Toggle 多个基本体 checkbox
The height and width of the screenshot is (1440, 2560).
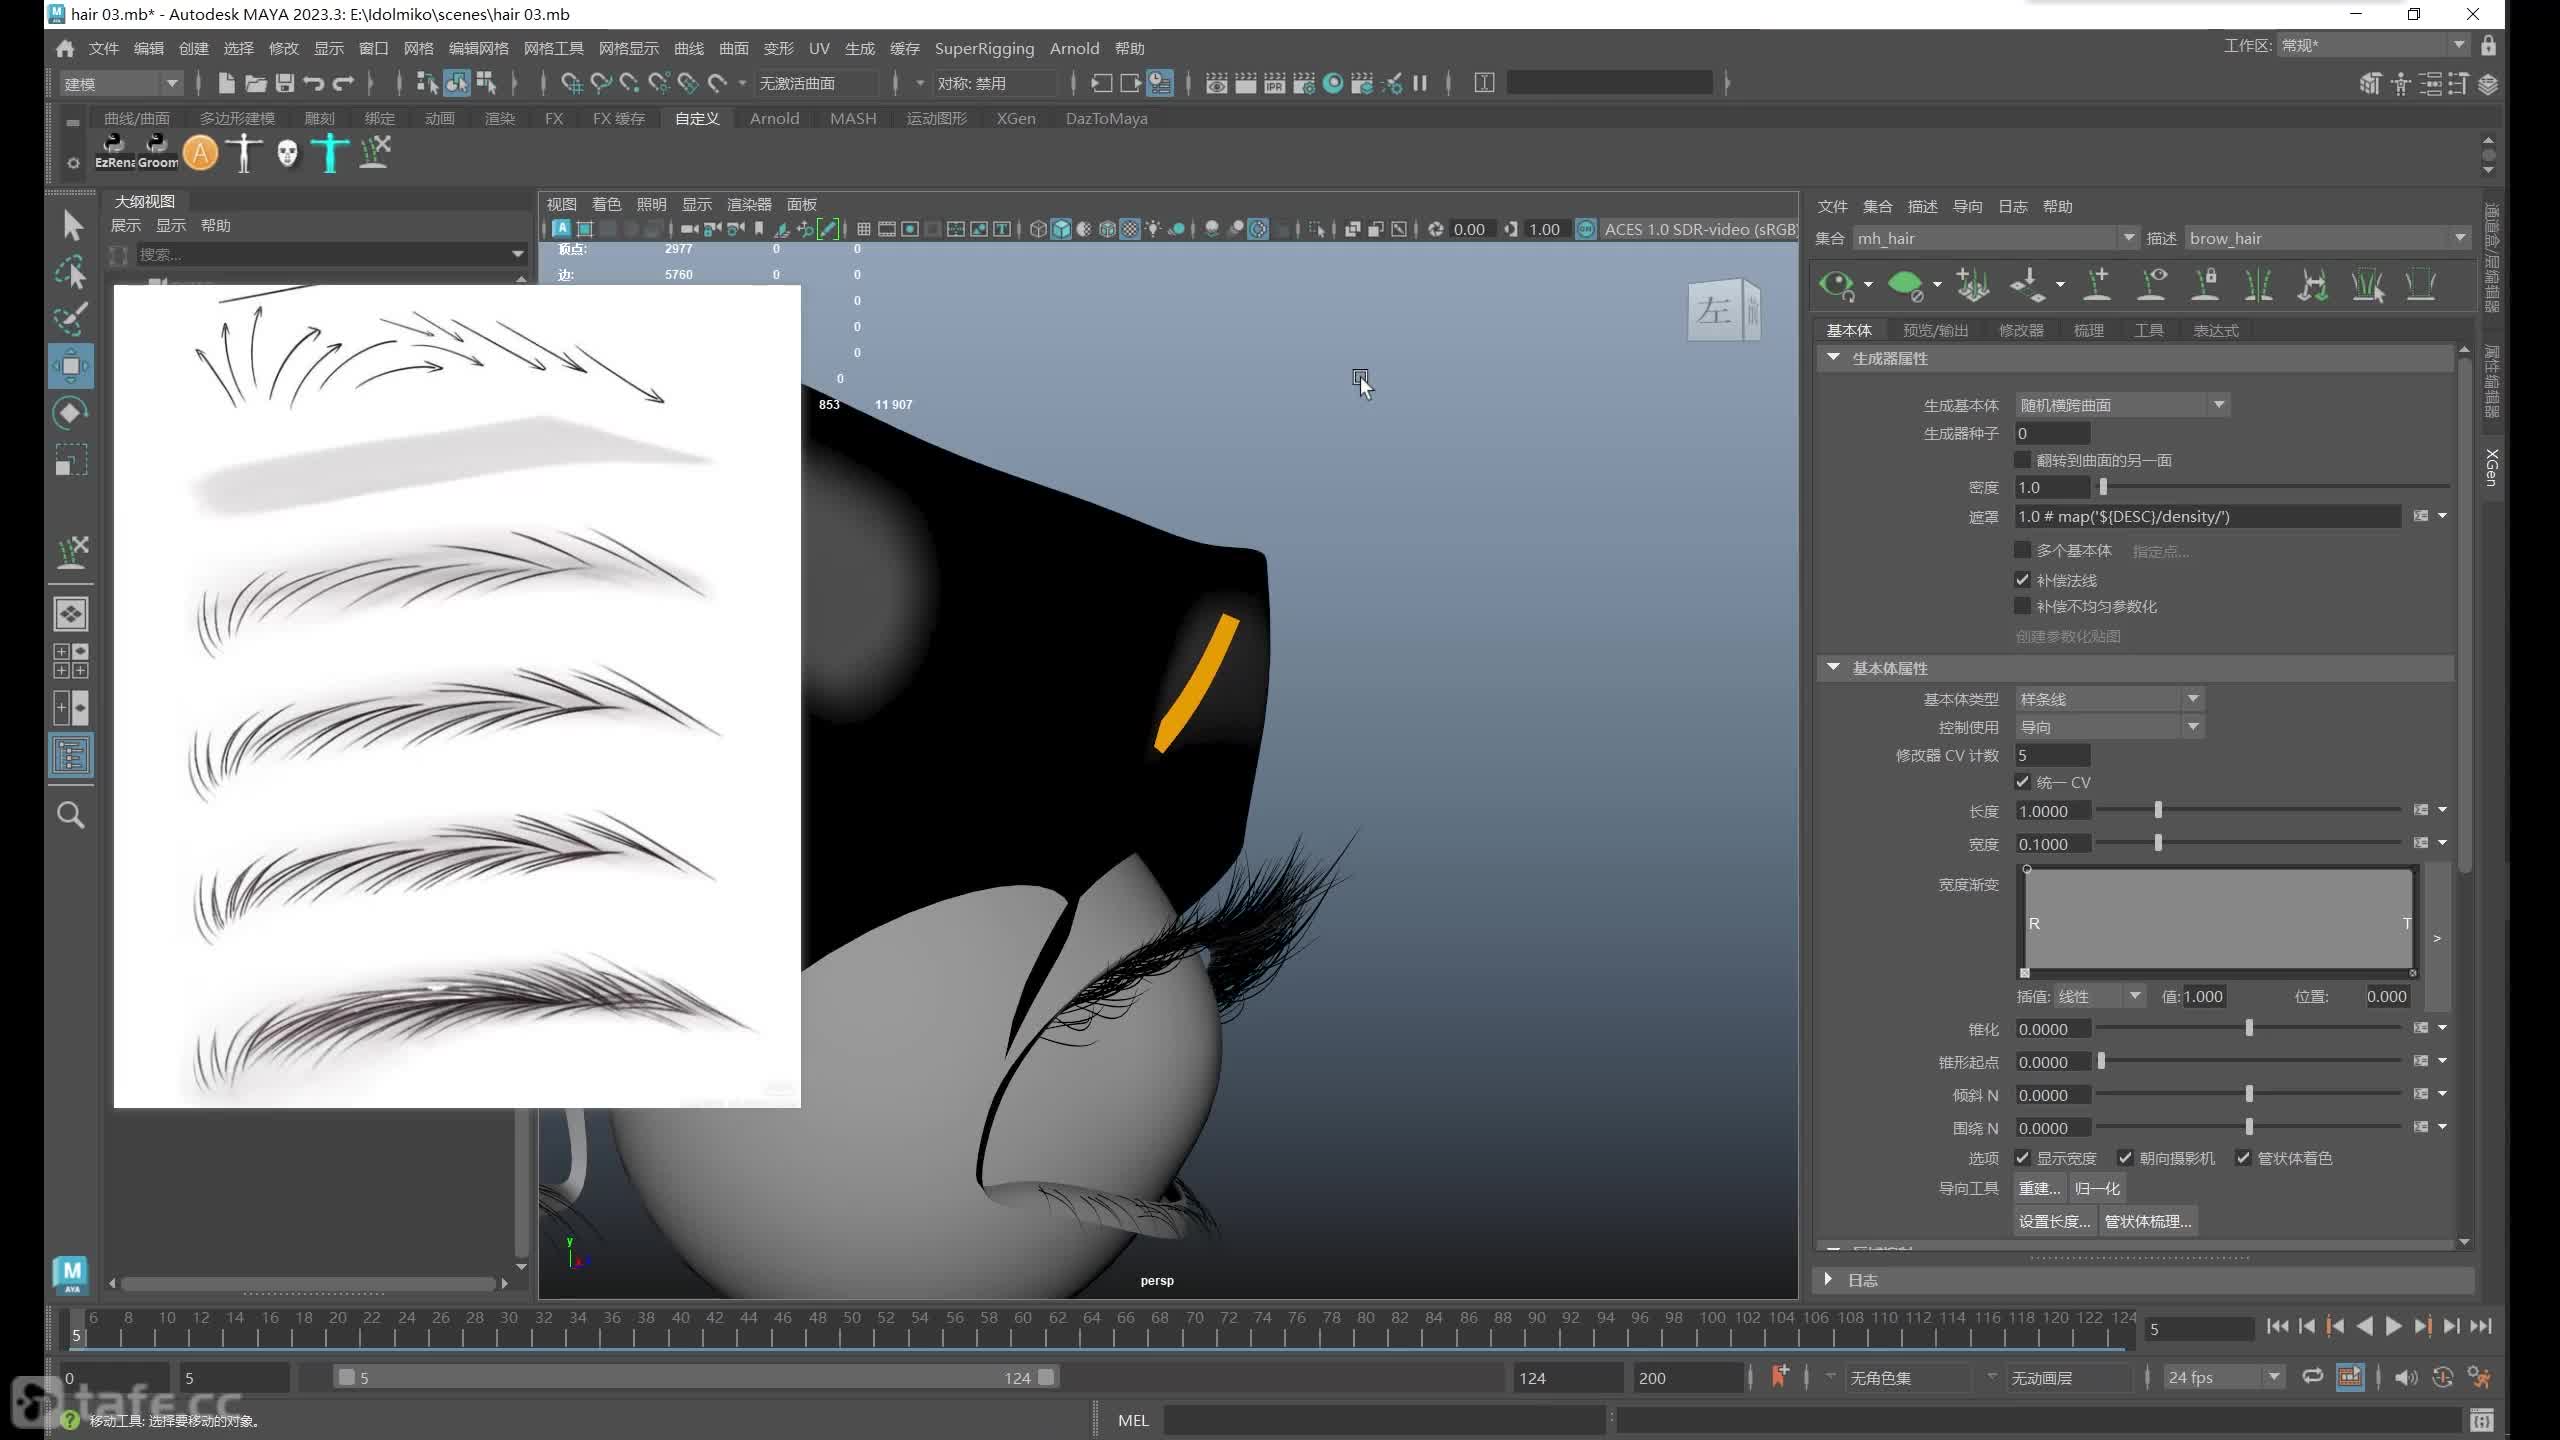pyautogui.click(x=2022, y=550)
